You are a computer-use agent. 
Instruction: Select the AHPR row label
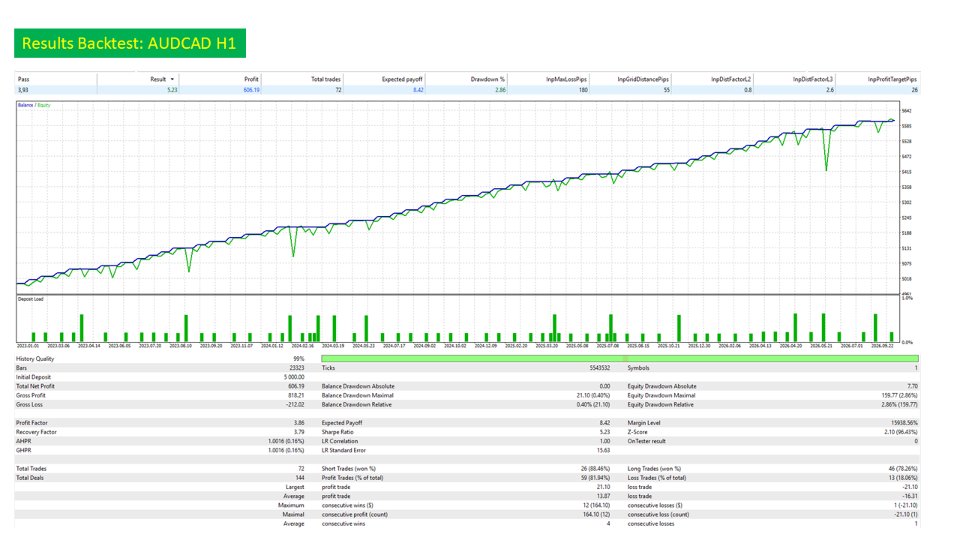tap(23, 441)
